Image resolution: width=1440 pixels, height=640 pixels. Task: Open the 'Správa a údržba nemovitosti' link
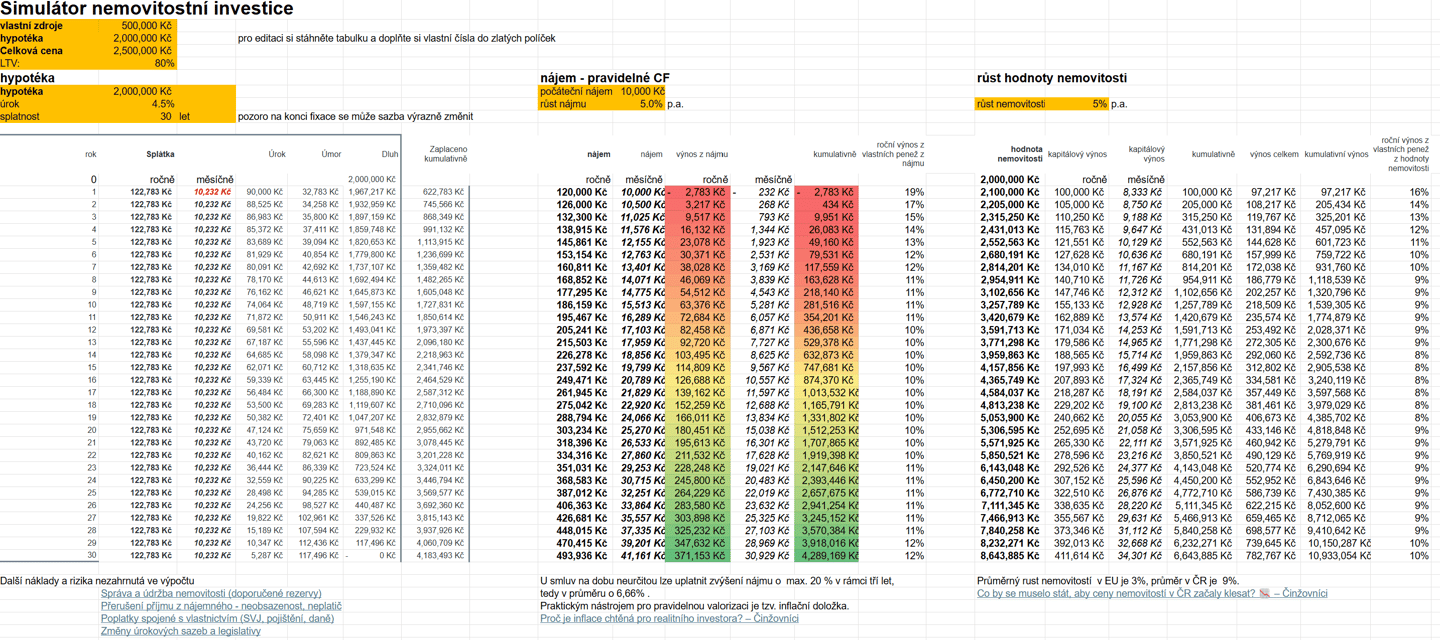point(211,593)
